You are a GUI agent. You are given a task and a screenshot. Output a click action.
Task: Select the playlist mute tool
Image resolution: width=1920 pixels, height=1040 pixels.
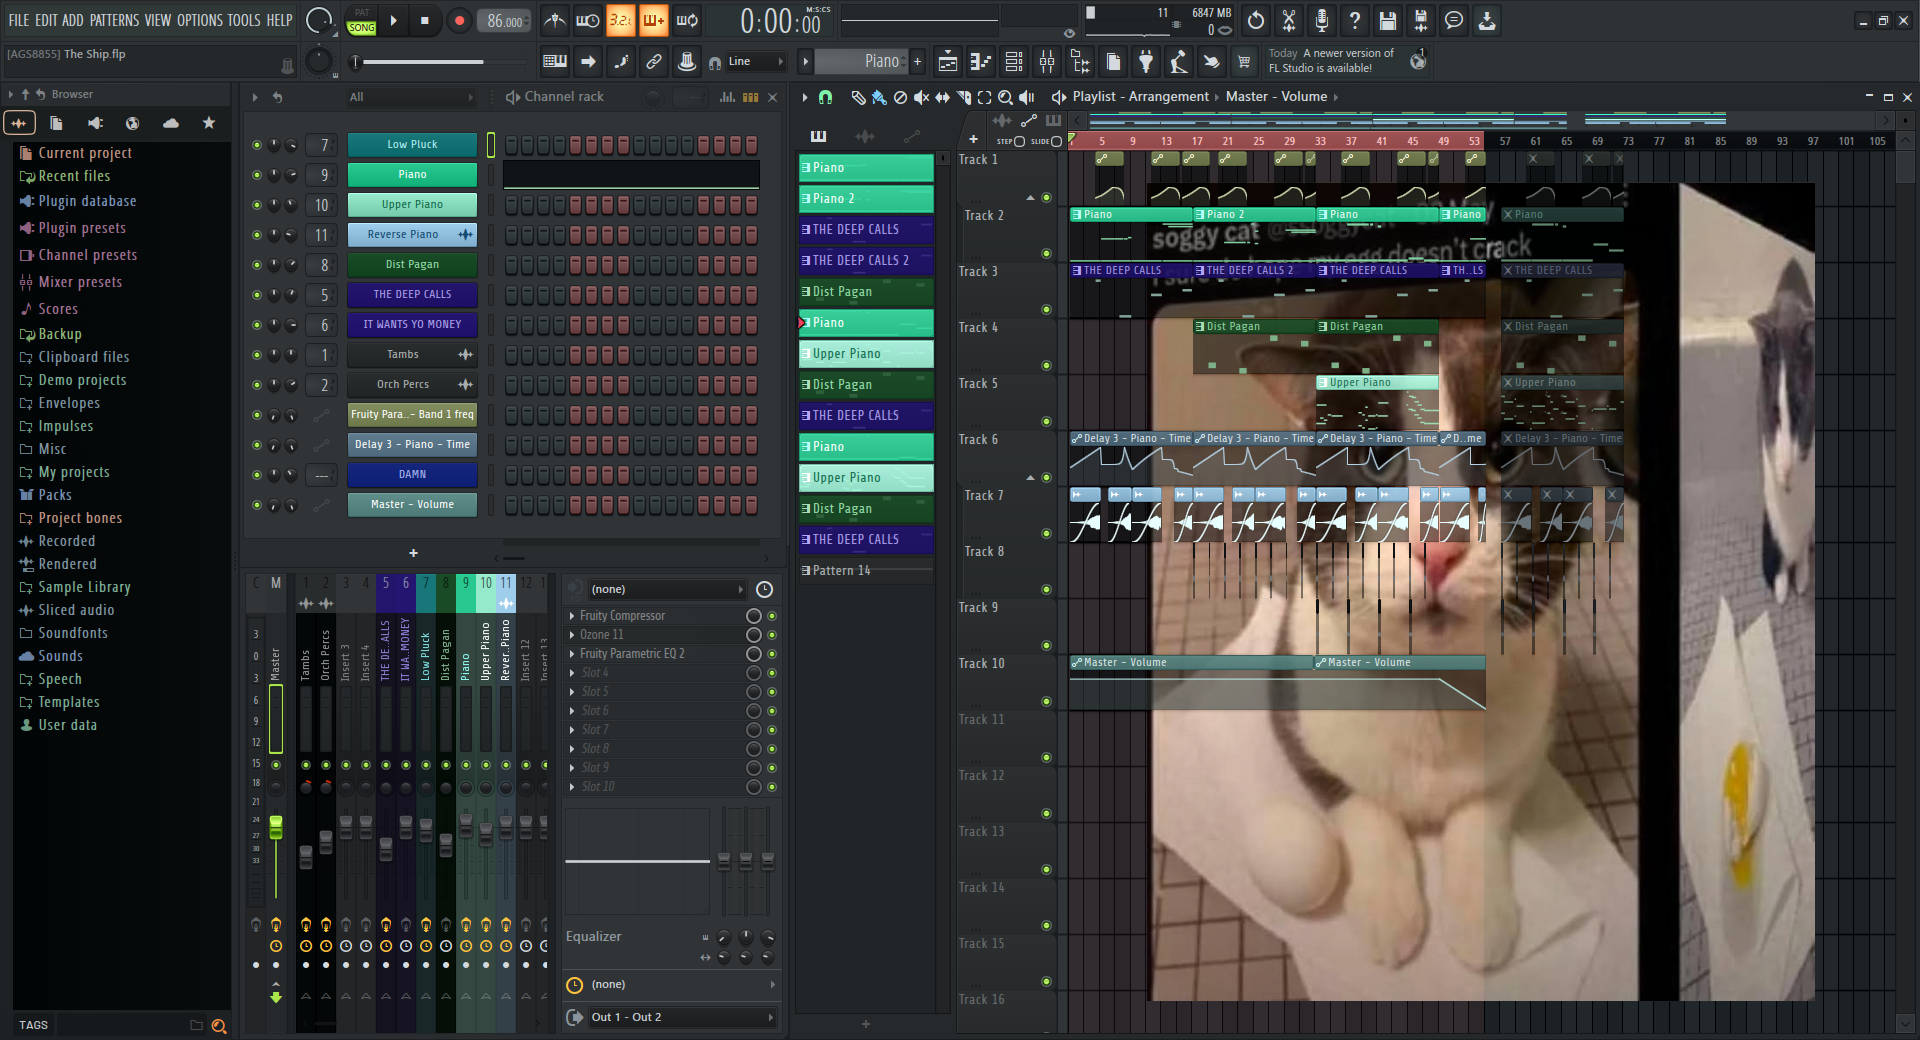coord(920,97)
